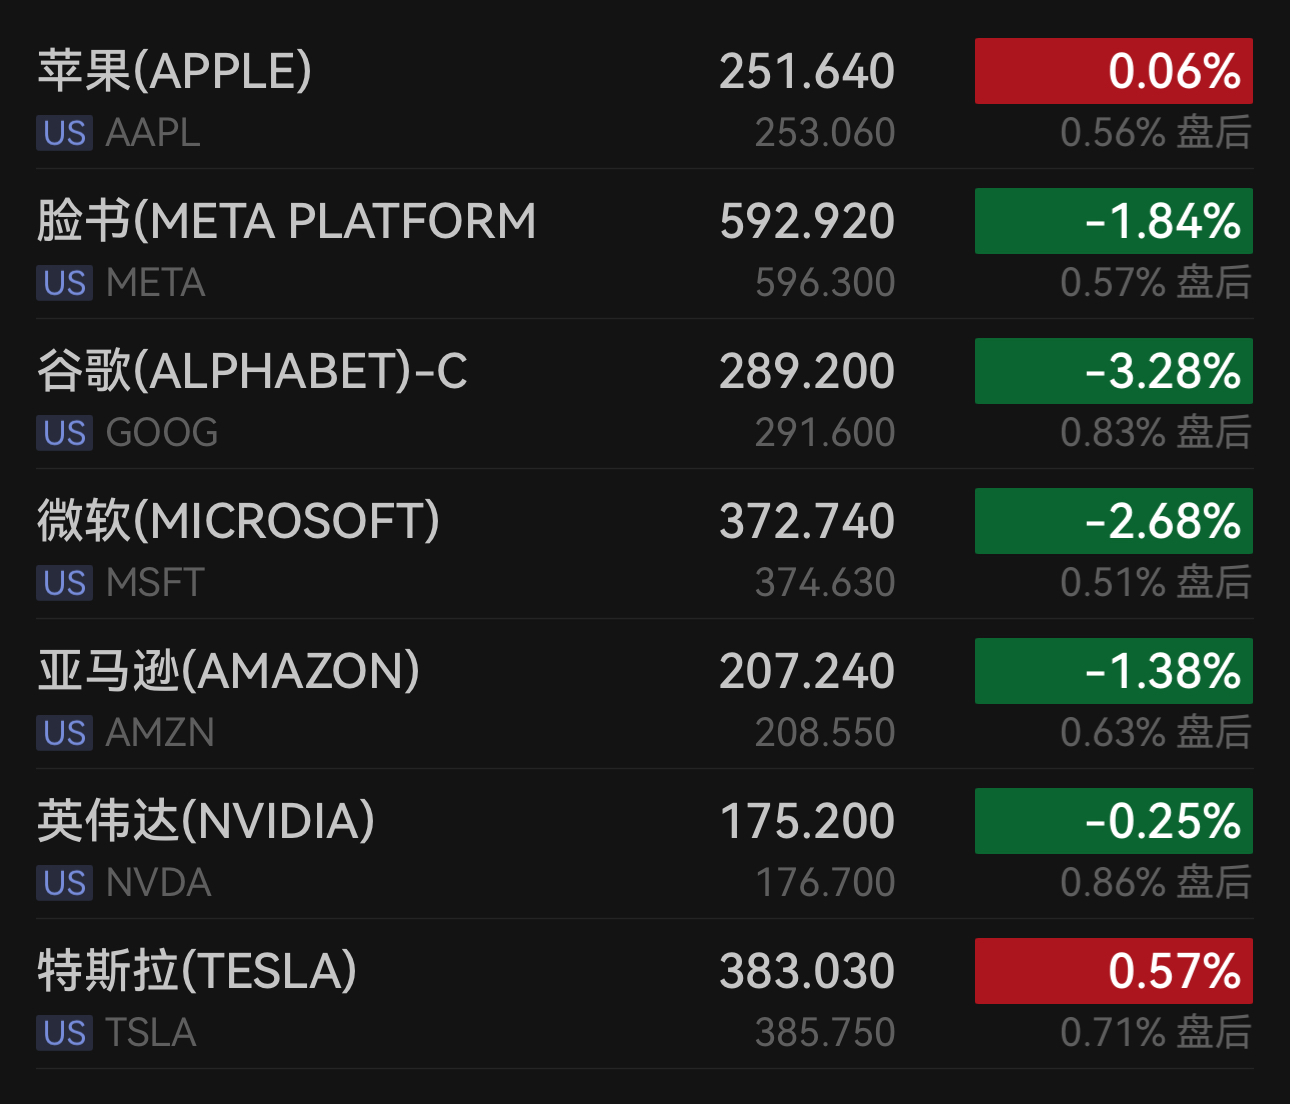Click the US market badge next to TSLA

pyautogui.click(x=63, y=1033)
